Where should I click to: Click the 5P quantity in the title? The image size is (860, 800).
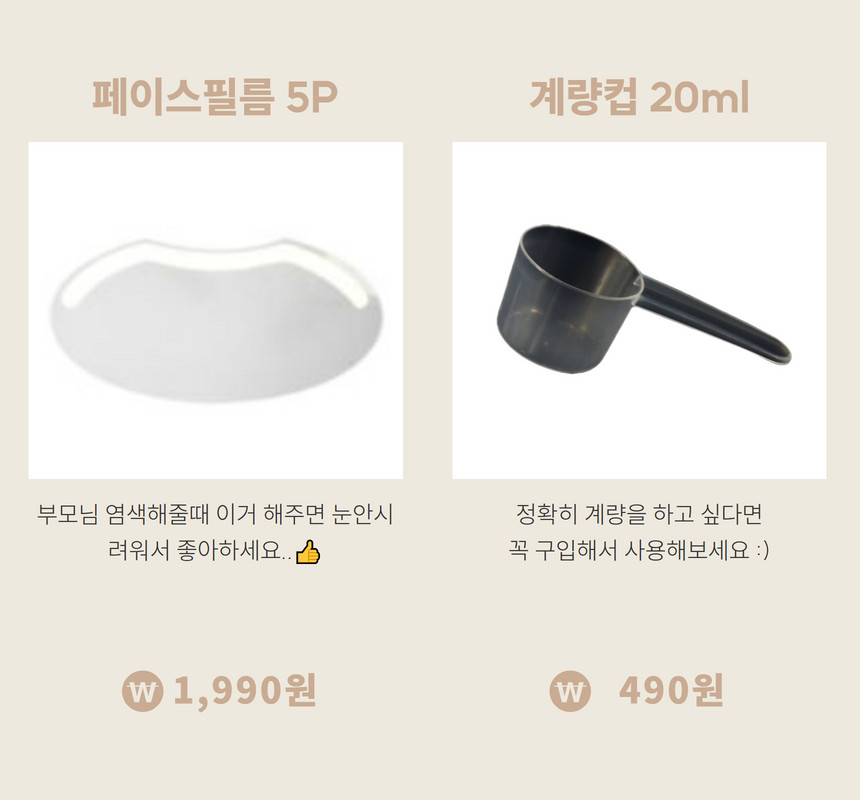tap(312, 98)
